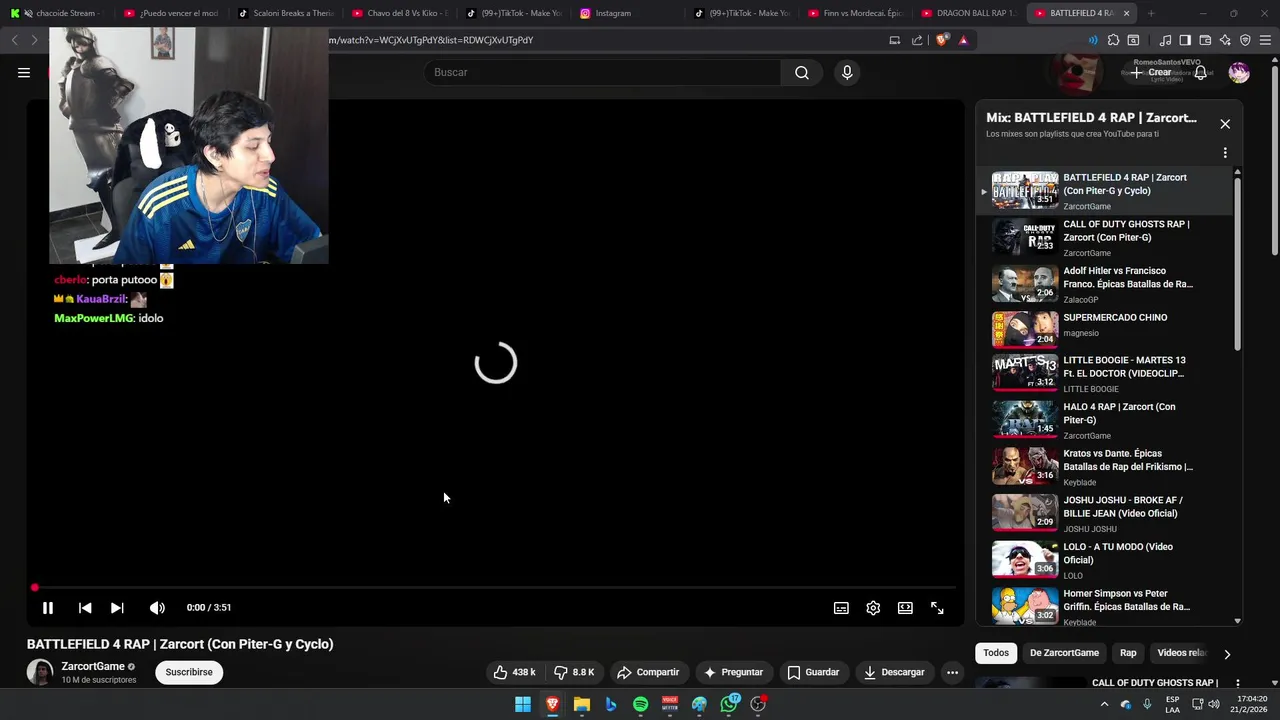The image size is (1280, 720).
Task: Toggle subtitles on the player
Action: (841, 607)
